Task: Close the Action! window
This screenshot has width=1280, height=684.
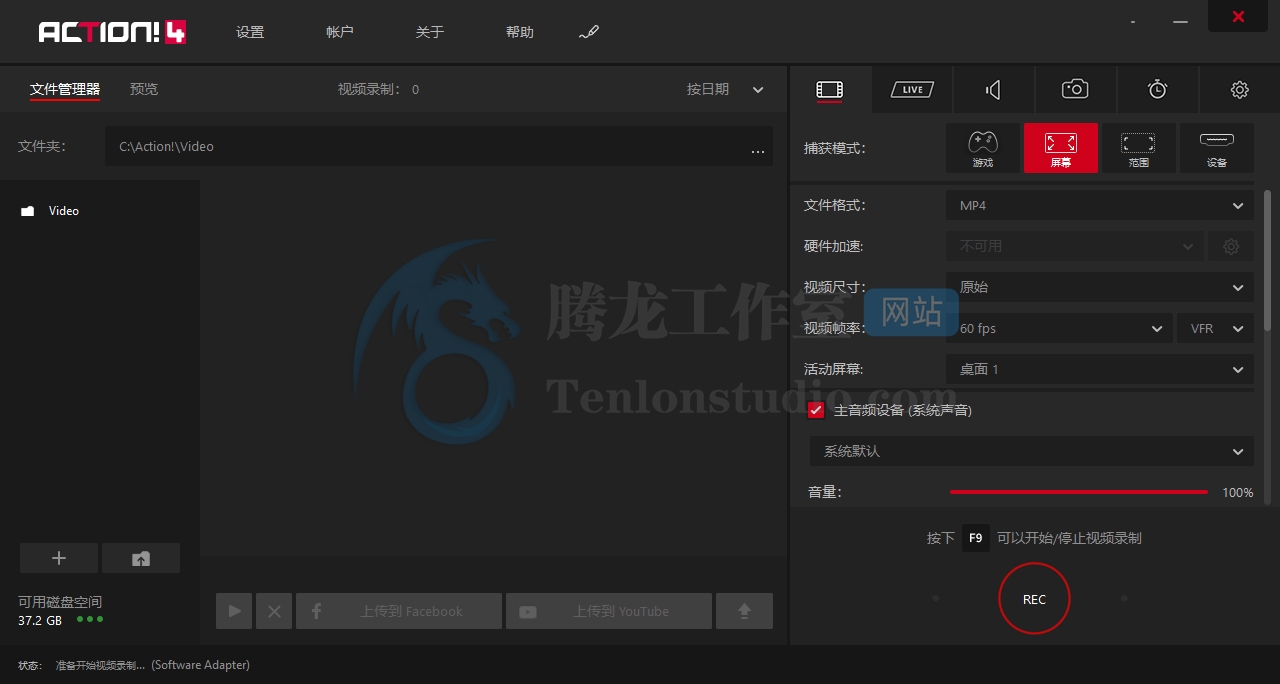Action: pos(1238,16)
